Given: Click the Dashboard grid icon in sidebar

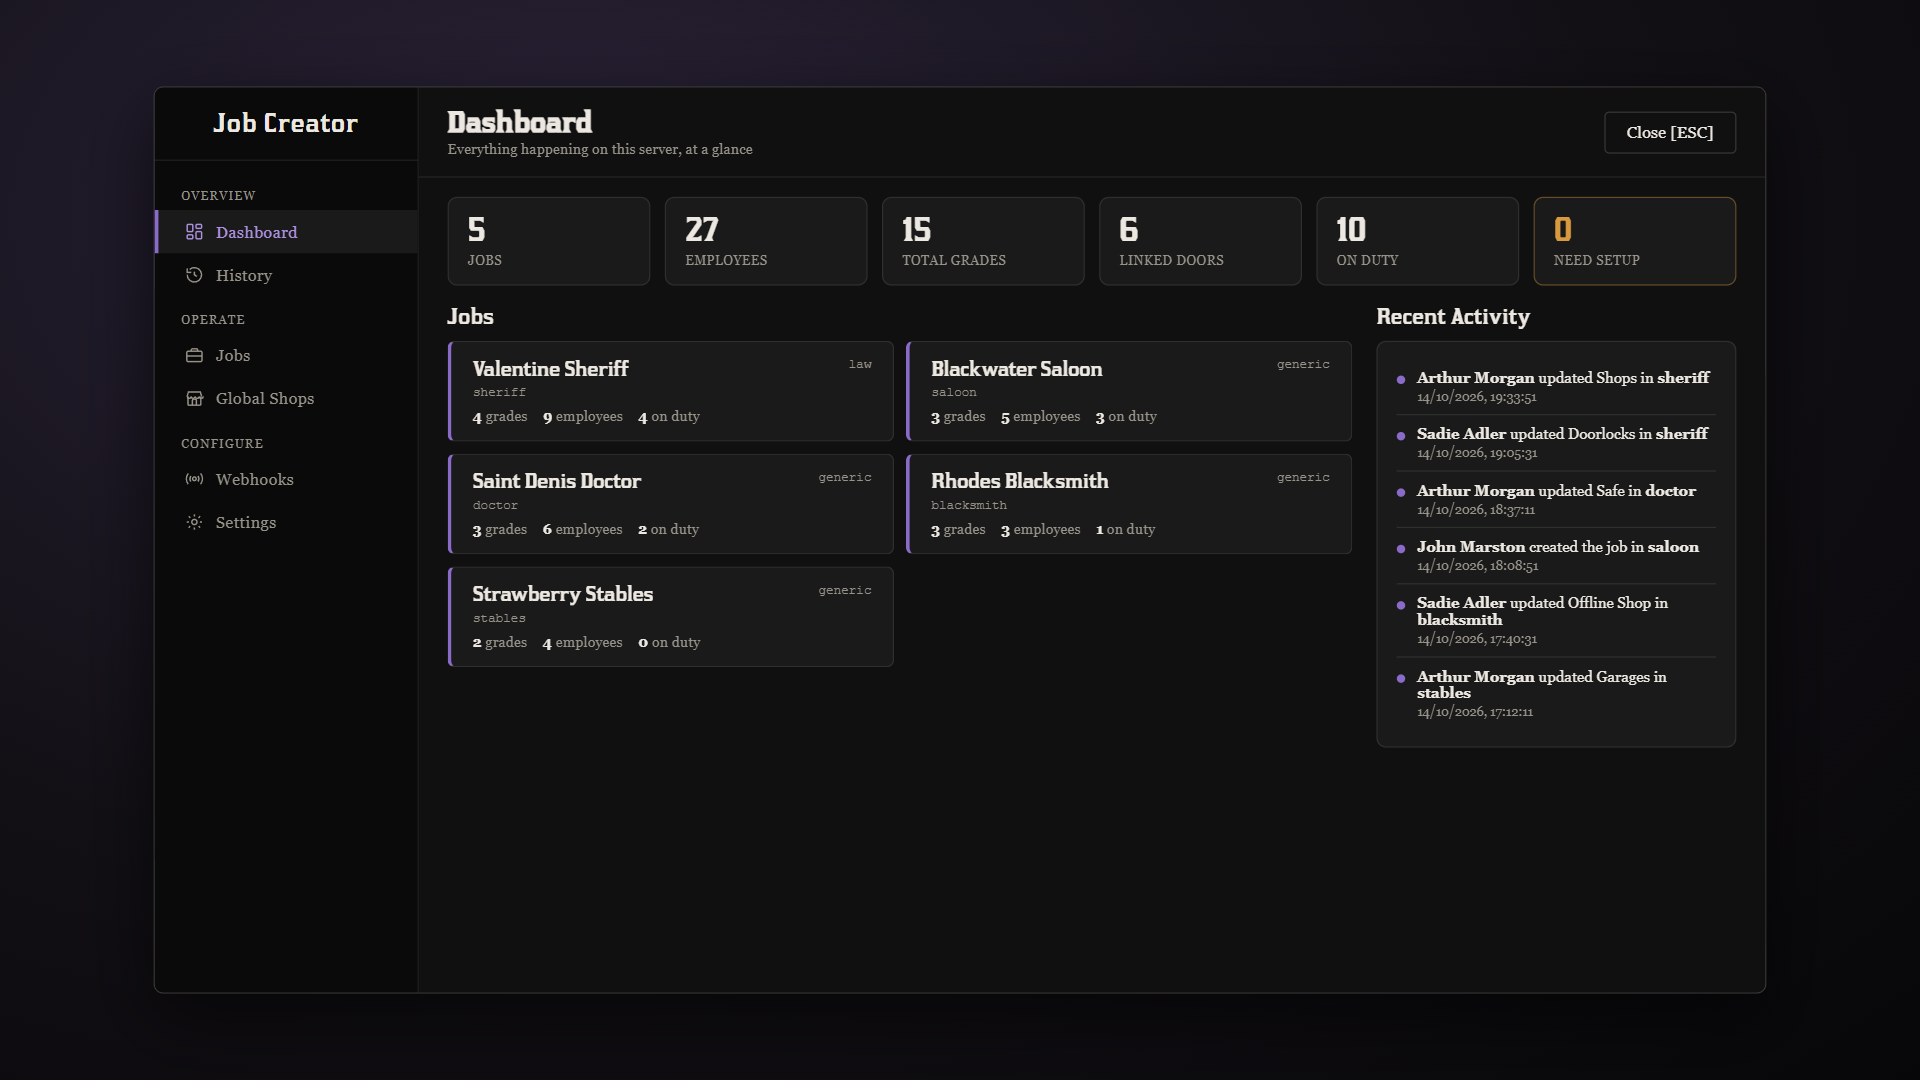Looking at the screenshot, I should pyautogui.click(x=194, y=232).
